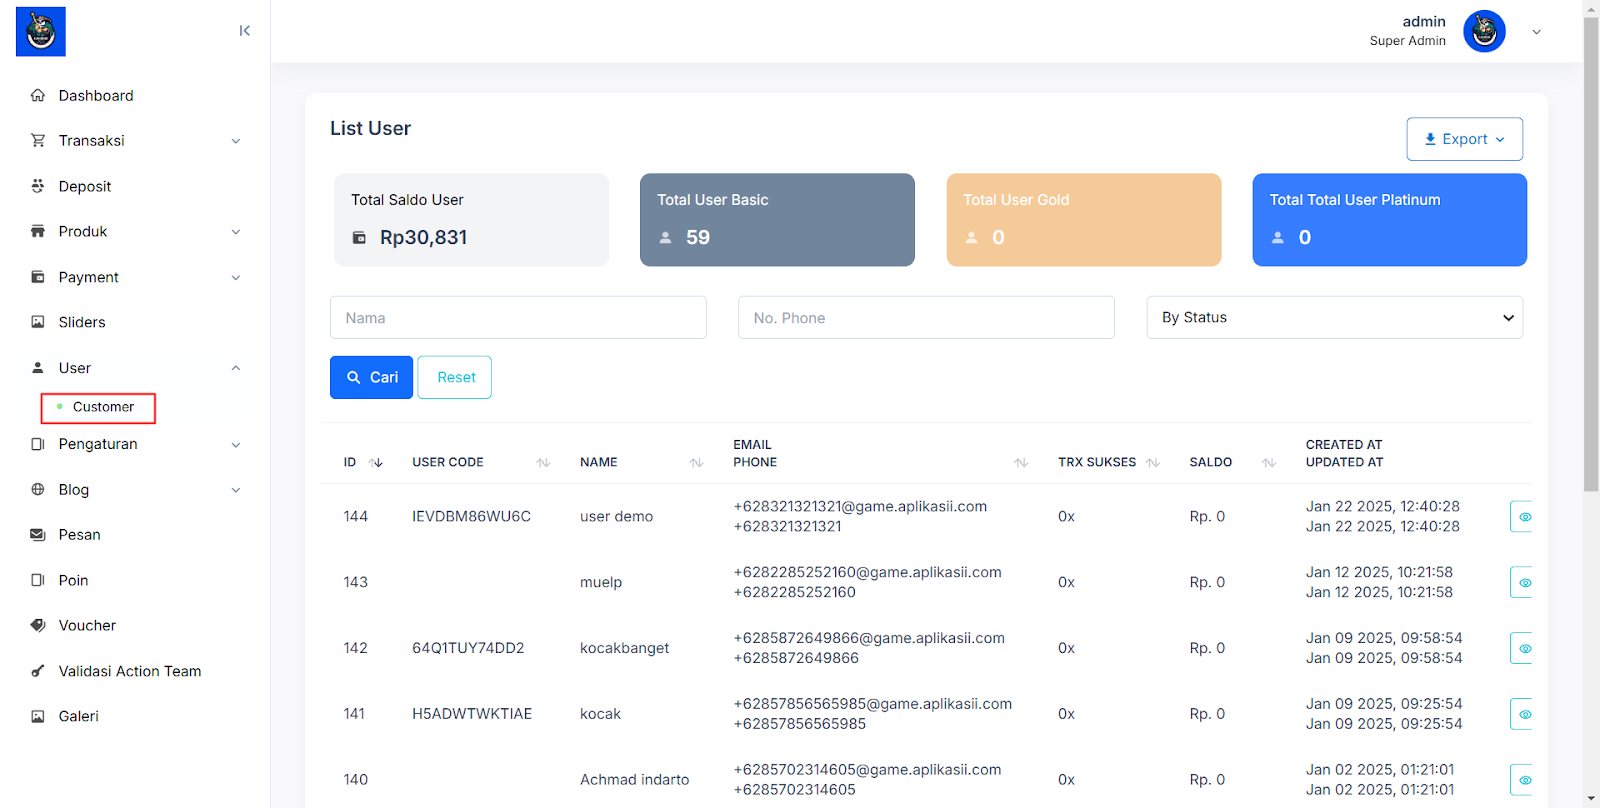This screenshot has height=808, width=1600.
Task: Click the app logo in the sidebar
Action: point(41,31)
